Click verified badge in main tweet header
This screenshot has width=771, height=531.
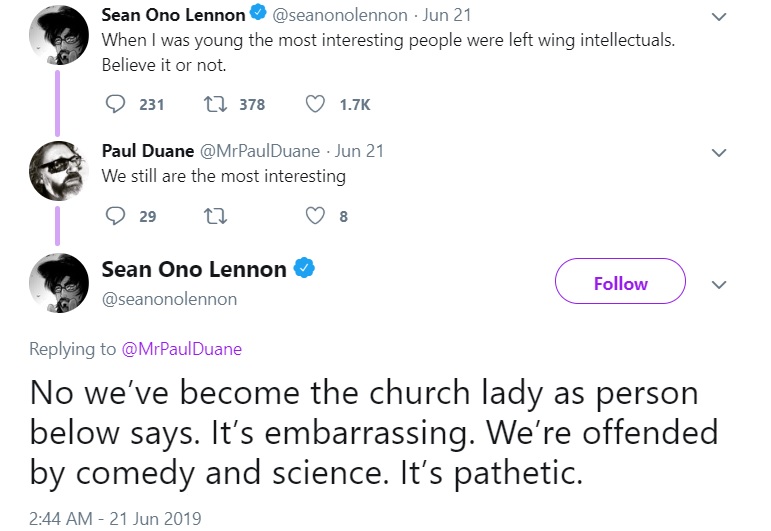pos(304,269)
